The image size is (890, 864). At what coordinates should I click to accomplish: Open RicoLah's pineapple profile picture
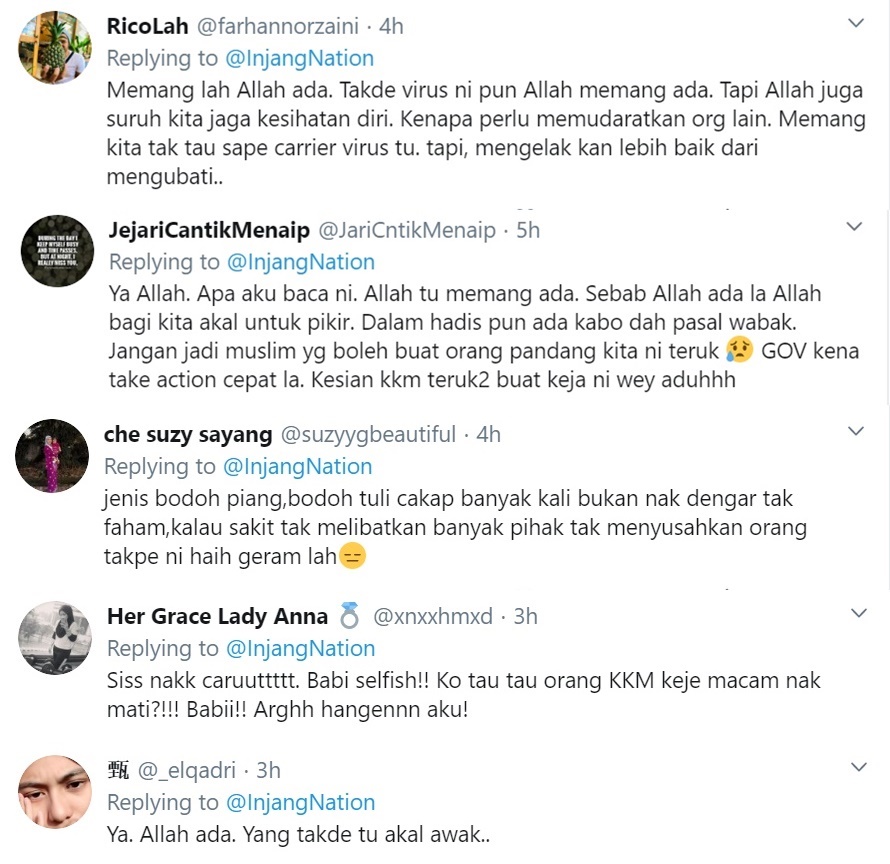coord(55,48)
